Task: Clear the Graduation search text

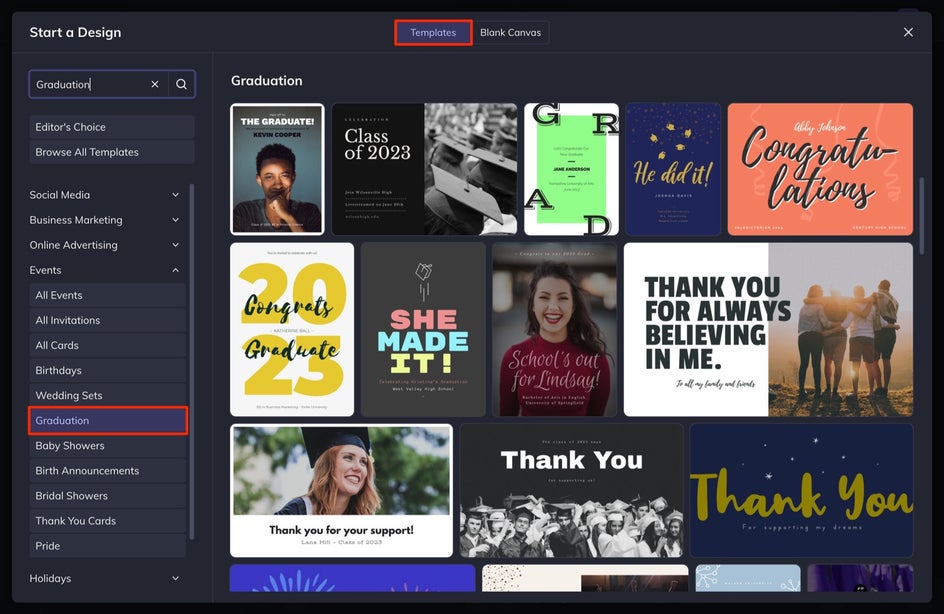Action: [155, 84]
